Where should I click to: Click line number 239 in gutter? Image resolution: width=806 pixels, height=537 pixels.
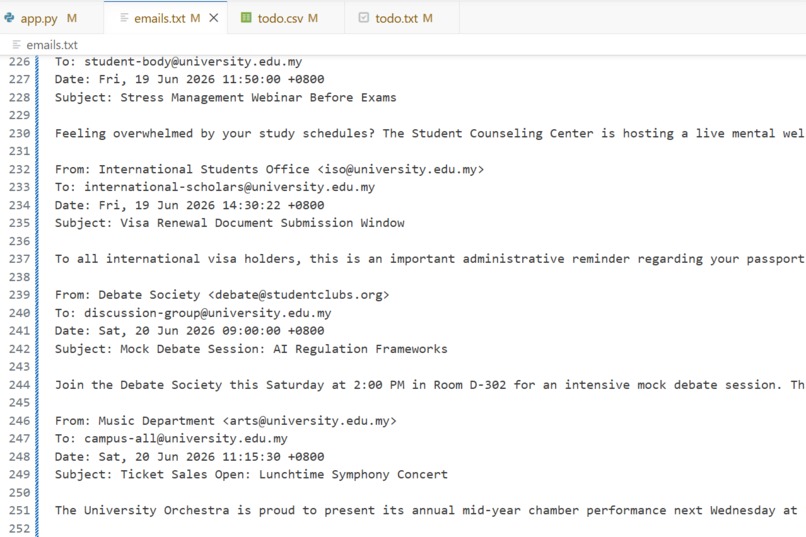20,295
